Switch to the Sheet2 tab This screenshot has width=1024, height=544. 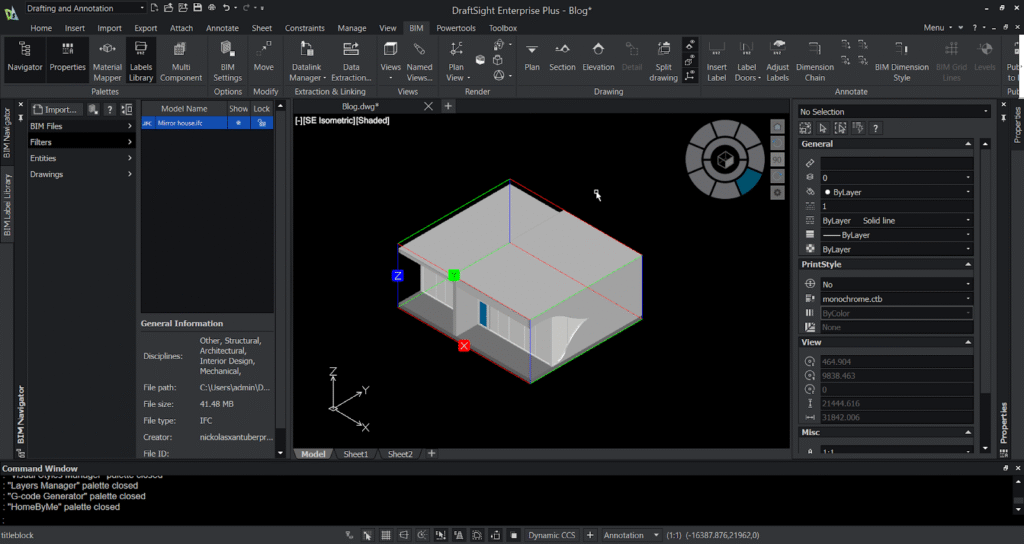[x=400, y=454]
